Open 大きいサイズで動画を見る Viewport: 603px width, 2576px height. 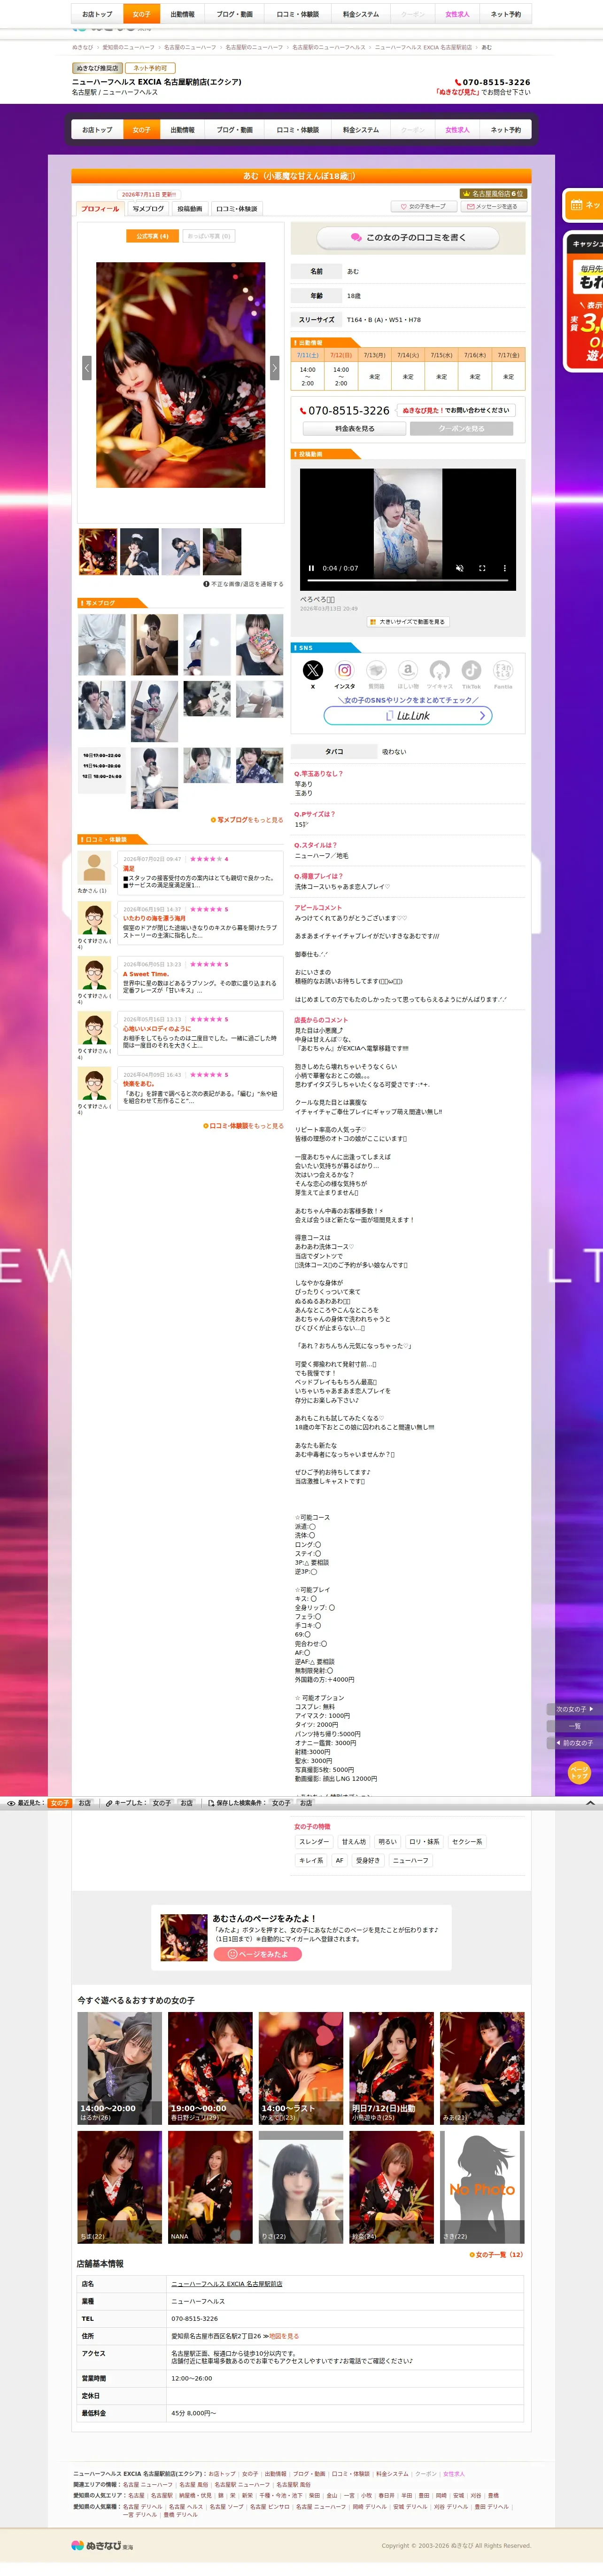point(408,622)
